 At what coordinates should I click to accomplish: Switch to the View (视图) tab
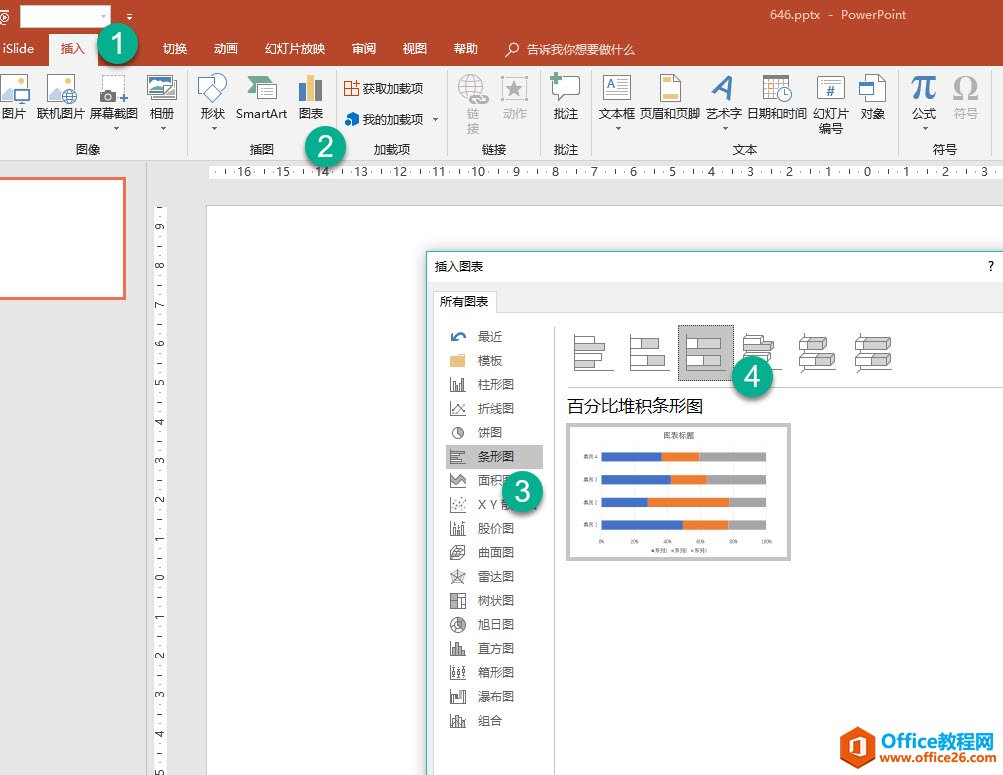click(x=415, y=49)
